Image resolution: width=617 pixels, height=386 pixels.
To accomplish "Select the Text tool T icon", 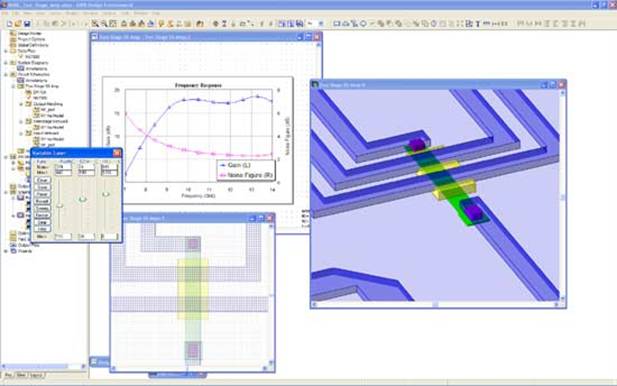I will [478, 24].
